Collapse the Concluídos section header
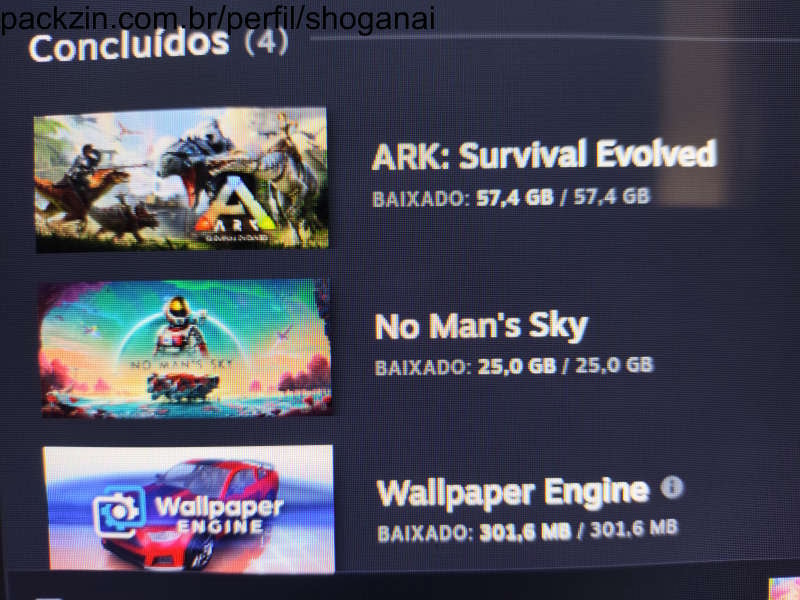 129,45
